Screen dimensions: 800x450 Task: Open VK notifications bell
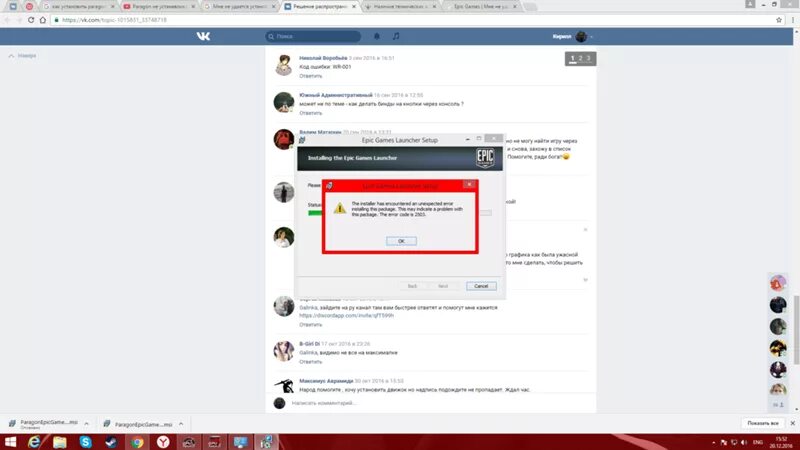[x=377, y=36]
